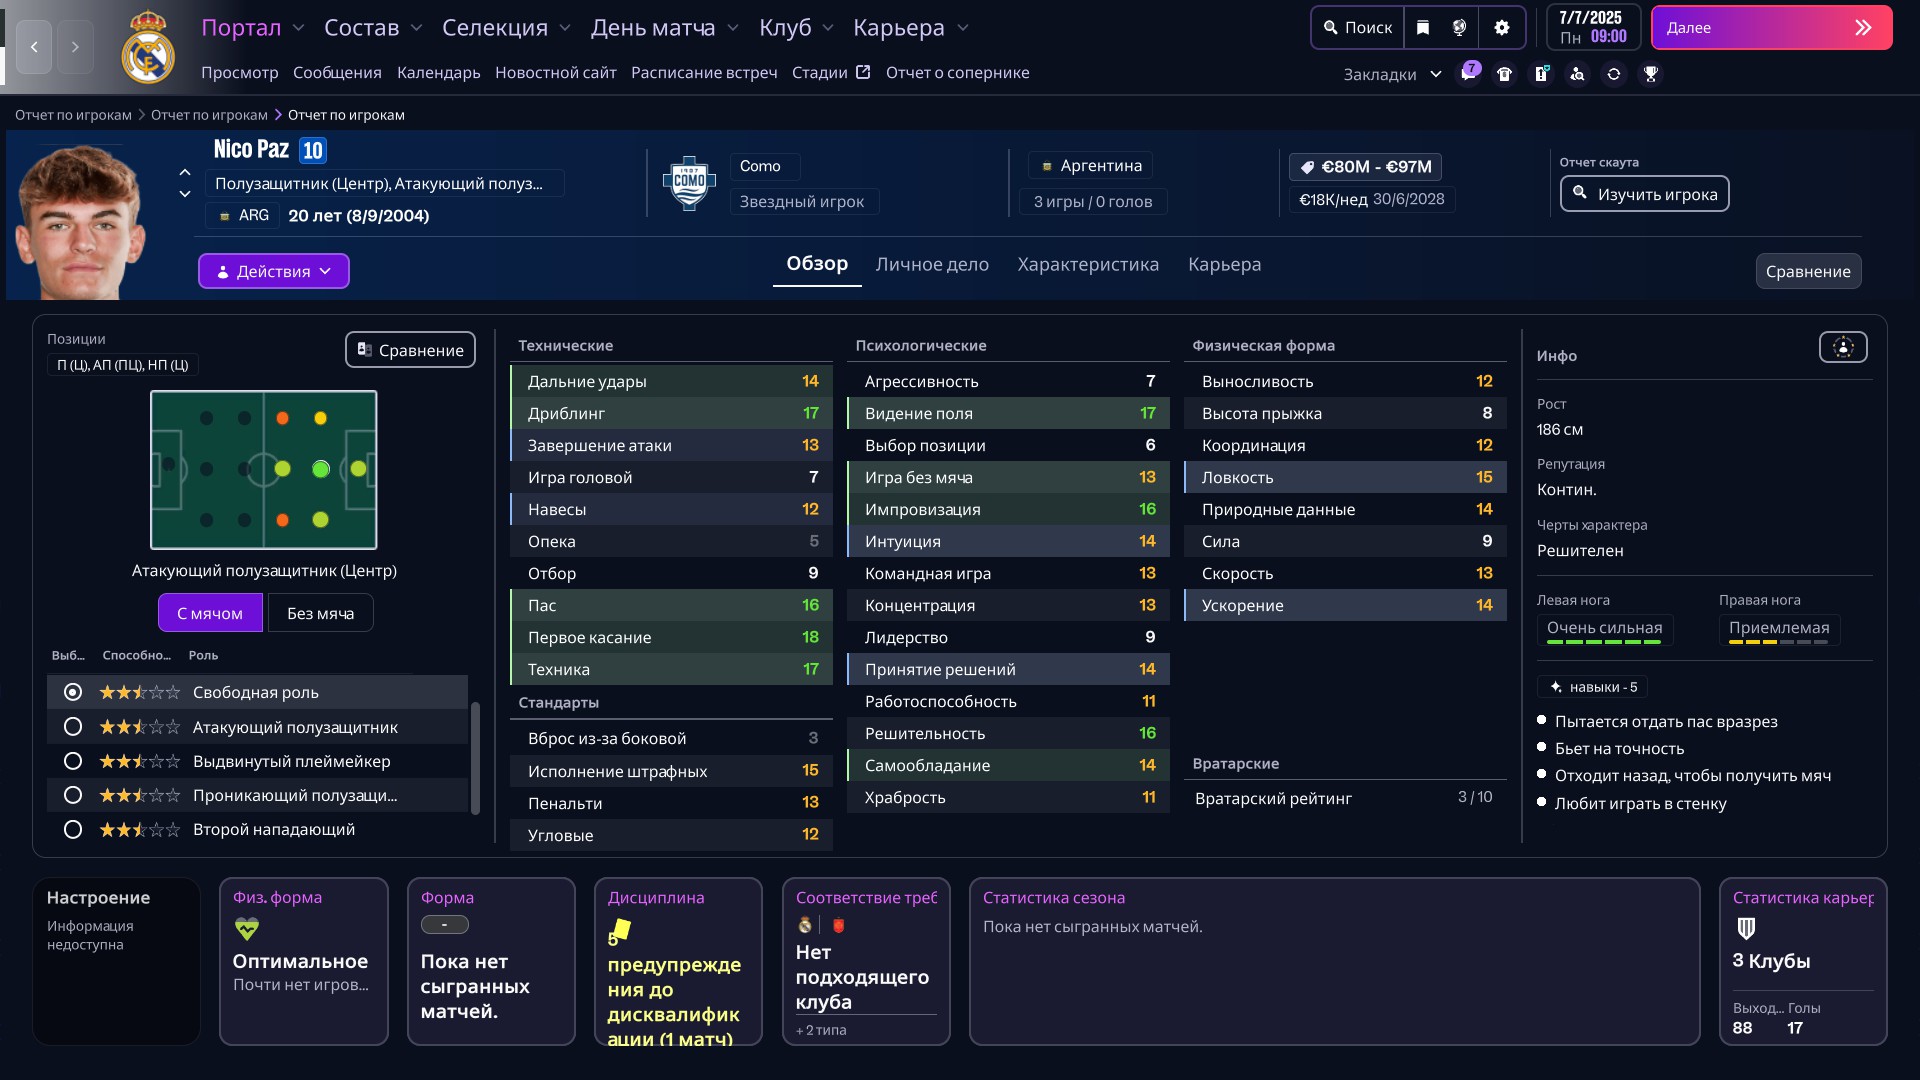Image resolution: width=1920 pixels, height=1080 pixels.
Task: Expand the Действия dropdown
Action: tap(274, 271)
